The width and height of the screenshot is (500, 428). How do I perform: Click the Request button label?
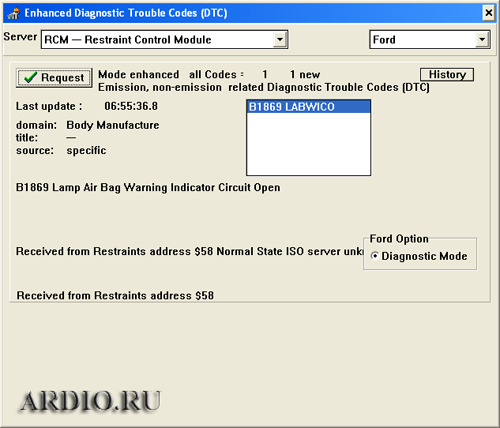[63, 77]
